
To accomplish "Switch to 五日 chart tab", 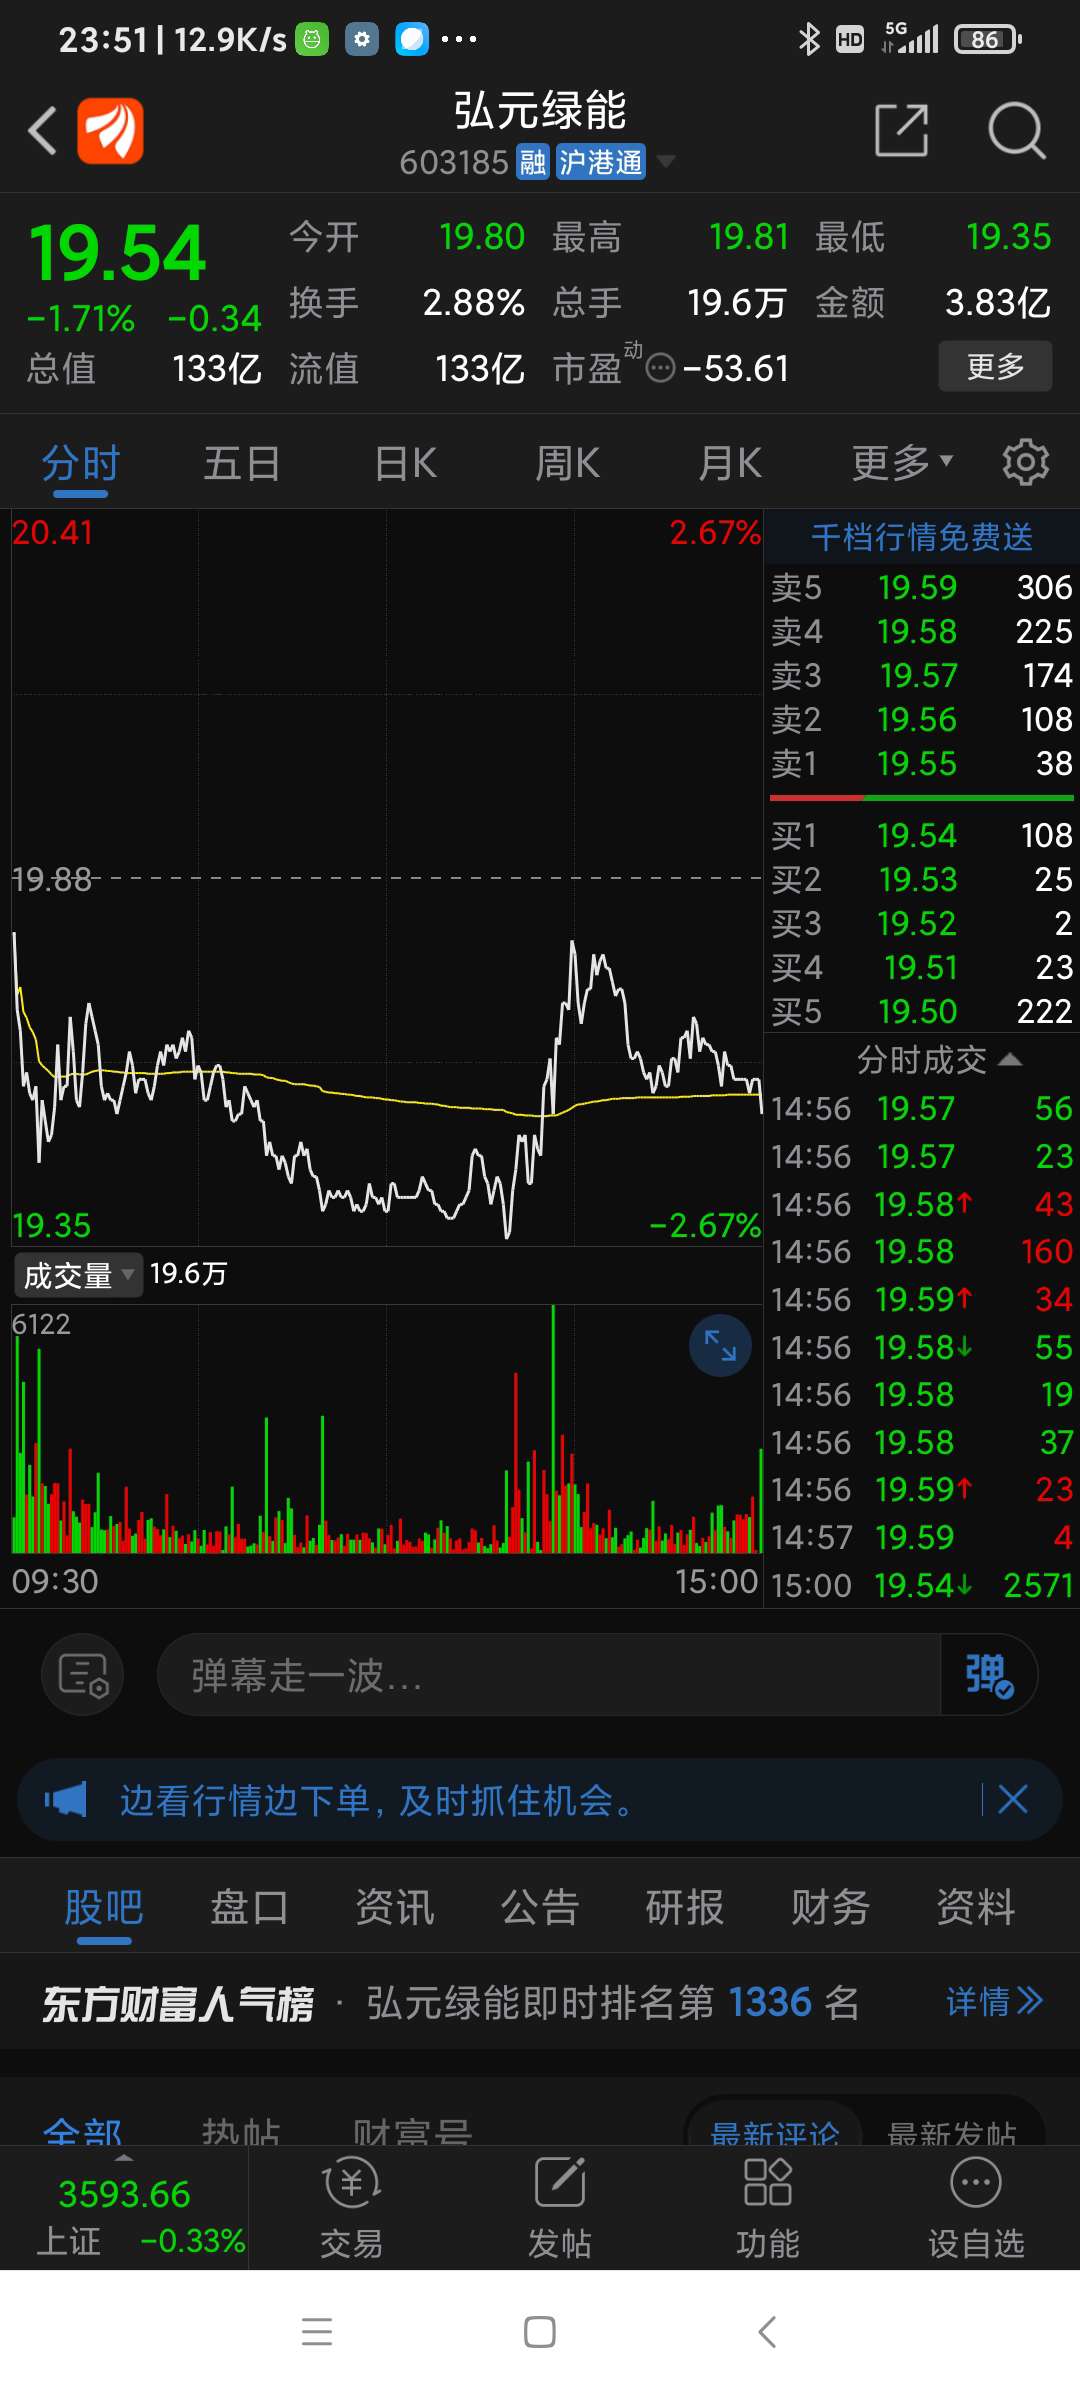I will click(242, 463).
